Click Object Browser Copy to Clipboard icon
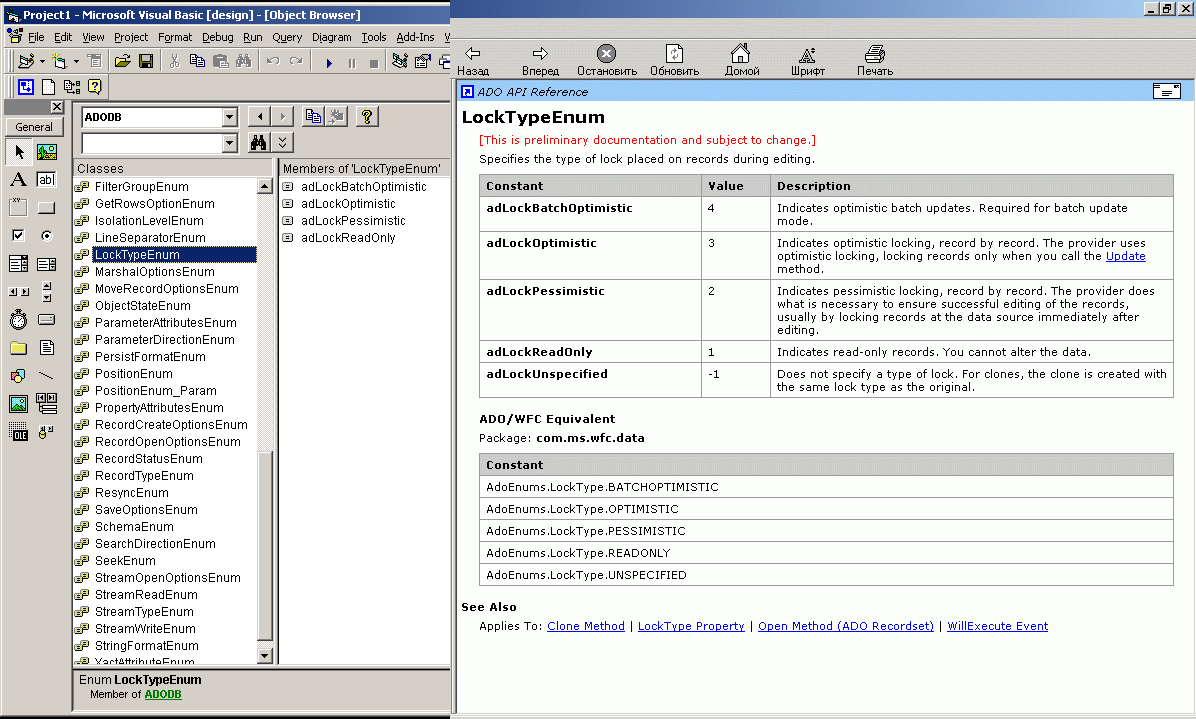Image resolution: width=1196 pixels, height=719 pixels. point(313,117)
